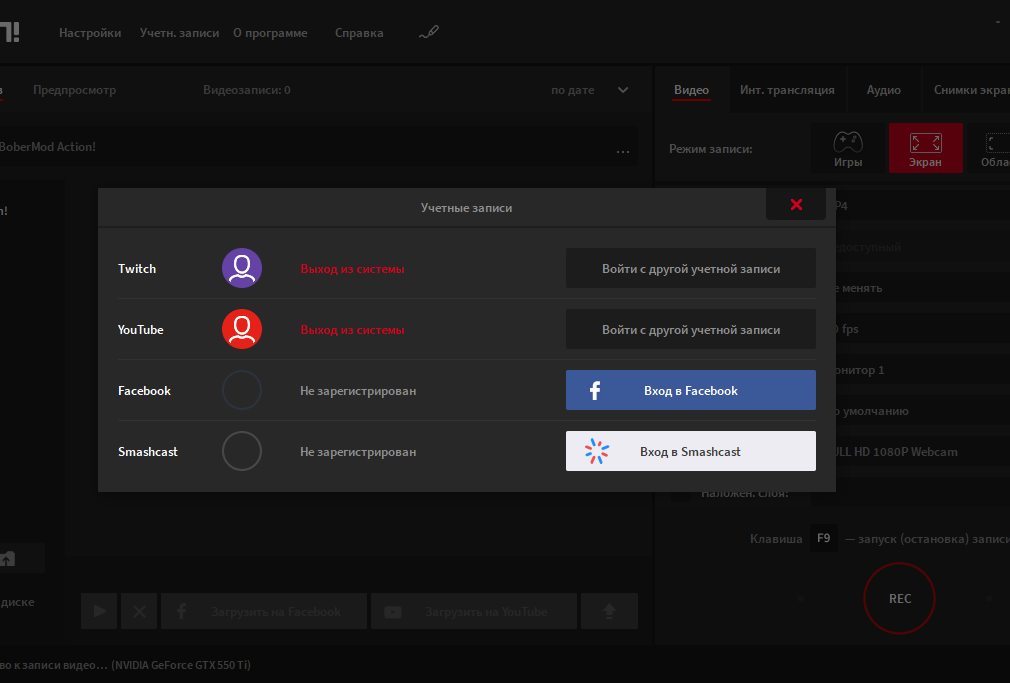Click the Вход в Smashcast button
1010x683 pixels.
(x=691, y=451)
